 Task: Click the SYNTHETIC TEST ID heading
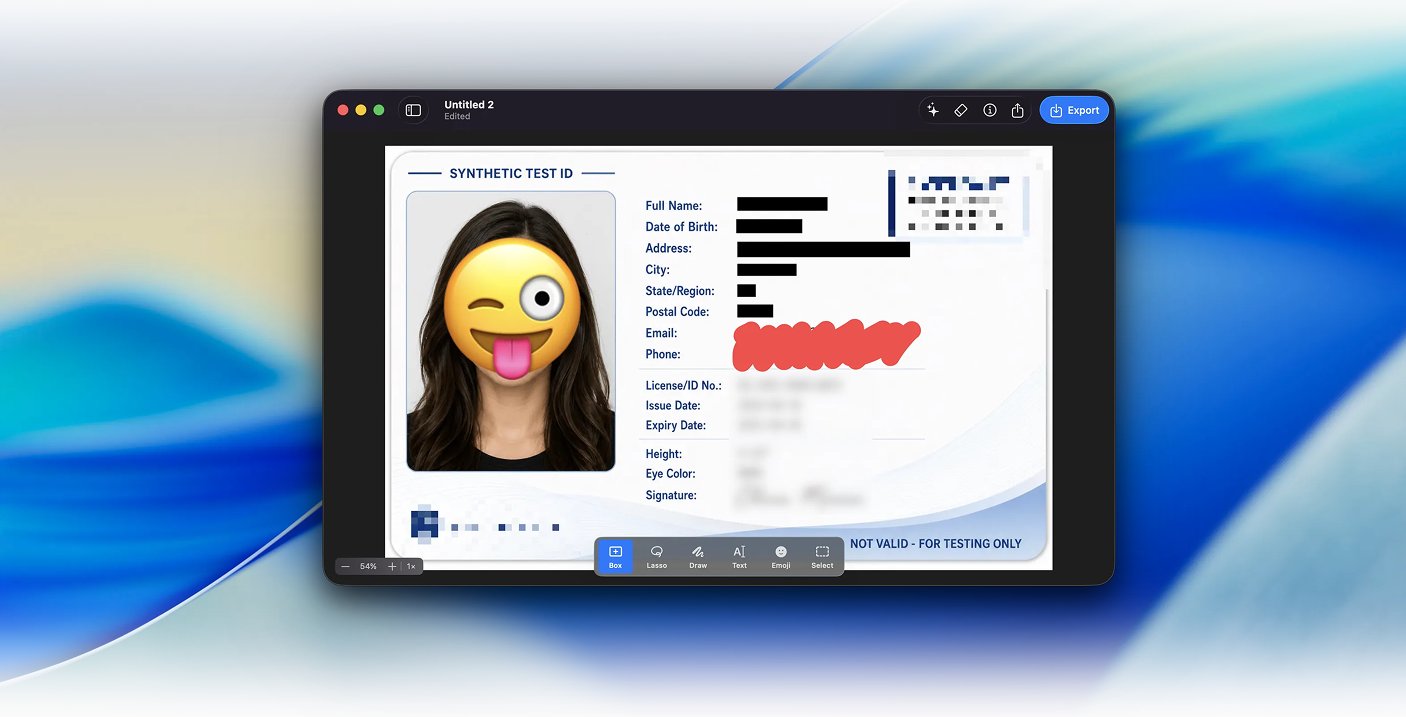tap(511, 173)
